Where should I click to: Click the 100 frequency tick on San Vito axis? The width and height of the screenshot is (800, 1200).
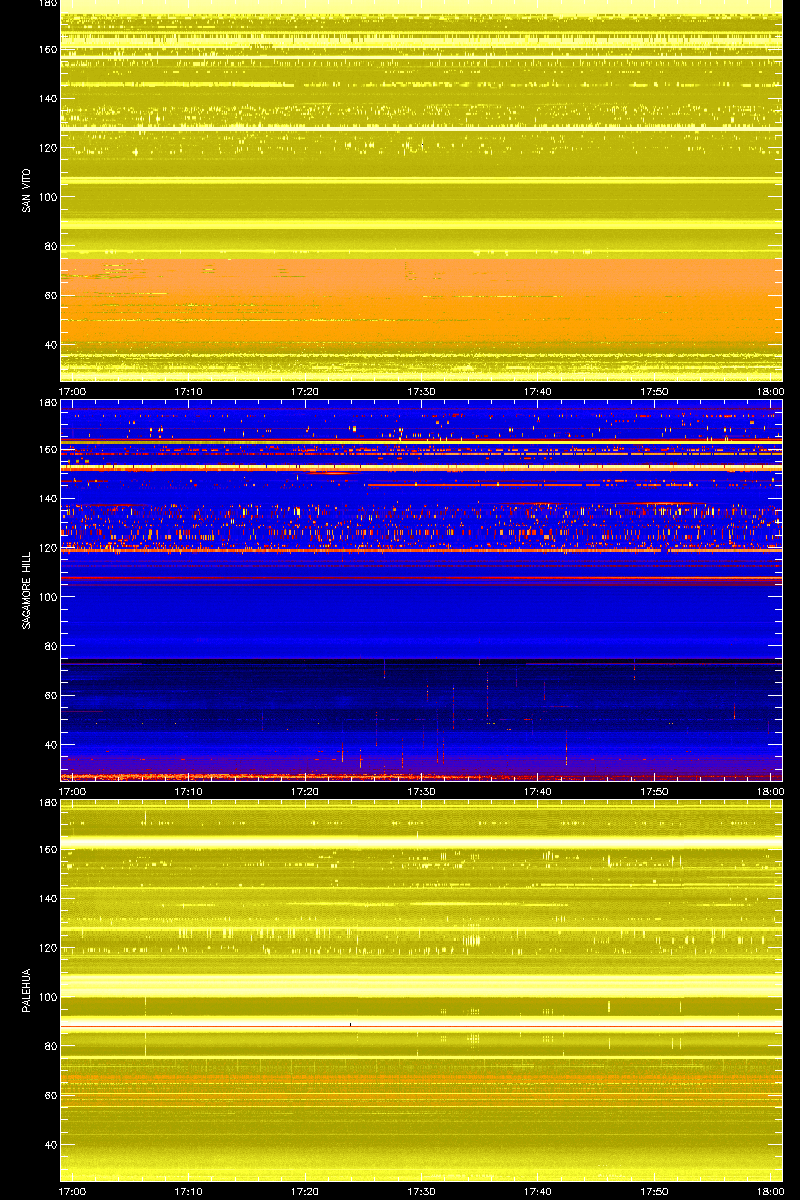click(x=47, y=197)
